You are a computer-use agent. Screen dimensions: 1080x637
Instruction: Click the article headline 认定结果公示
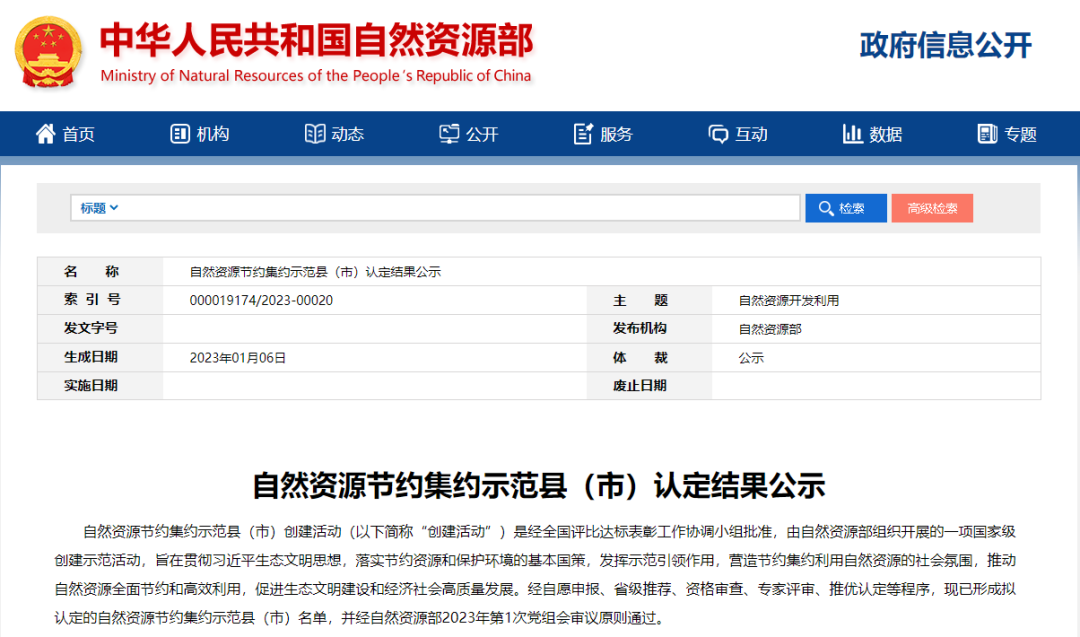click(539, 486)
